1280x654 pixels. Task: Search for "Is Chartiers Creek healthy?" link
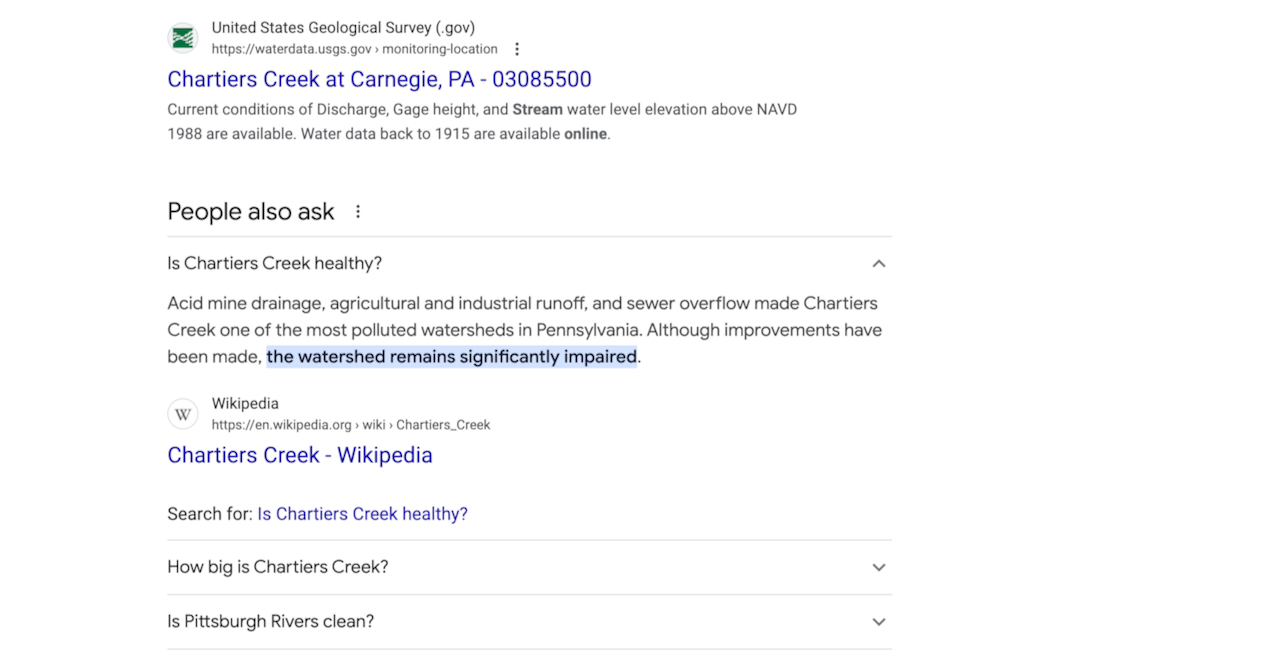coord(362,514)
